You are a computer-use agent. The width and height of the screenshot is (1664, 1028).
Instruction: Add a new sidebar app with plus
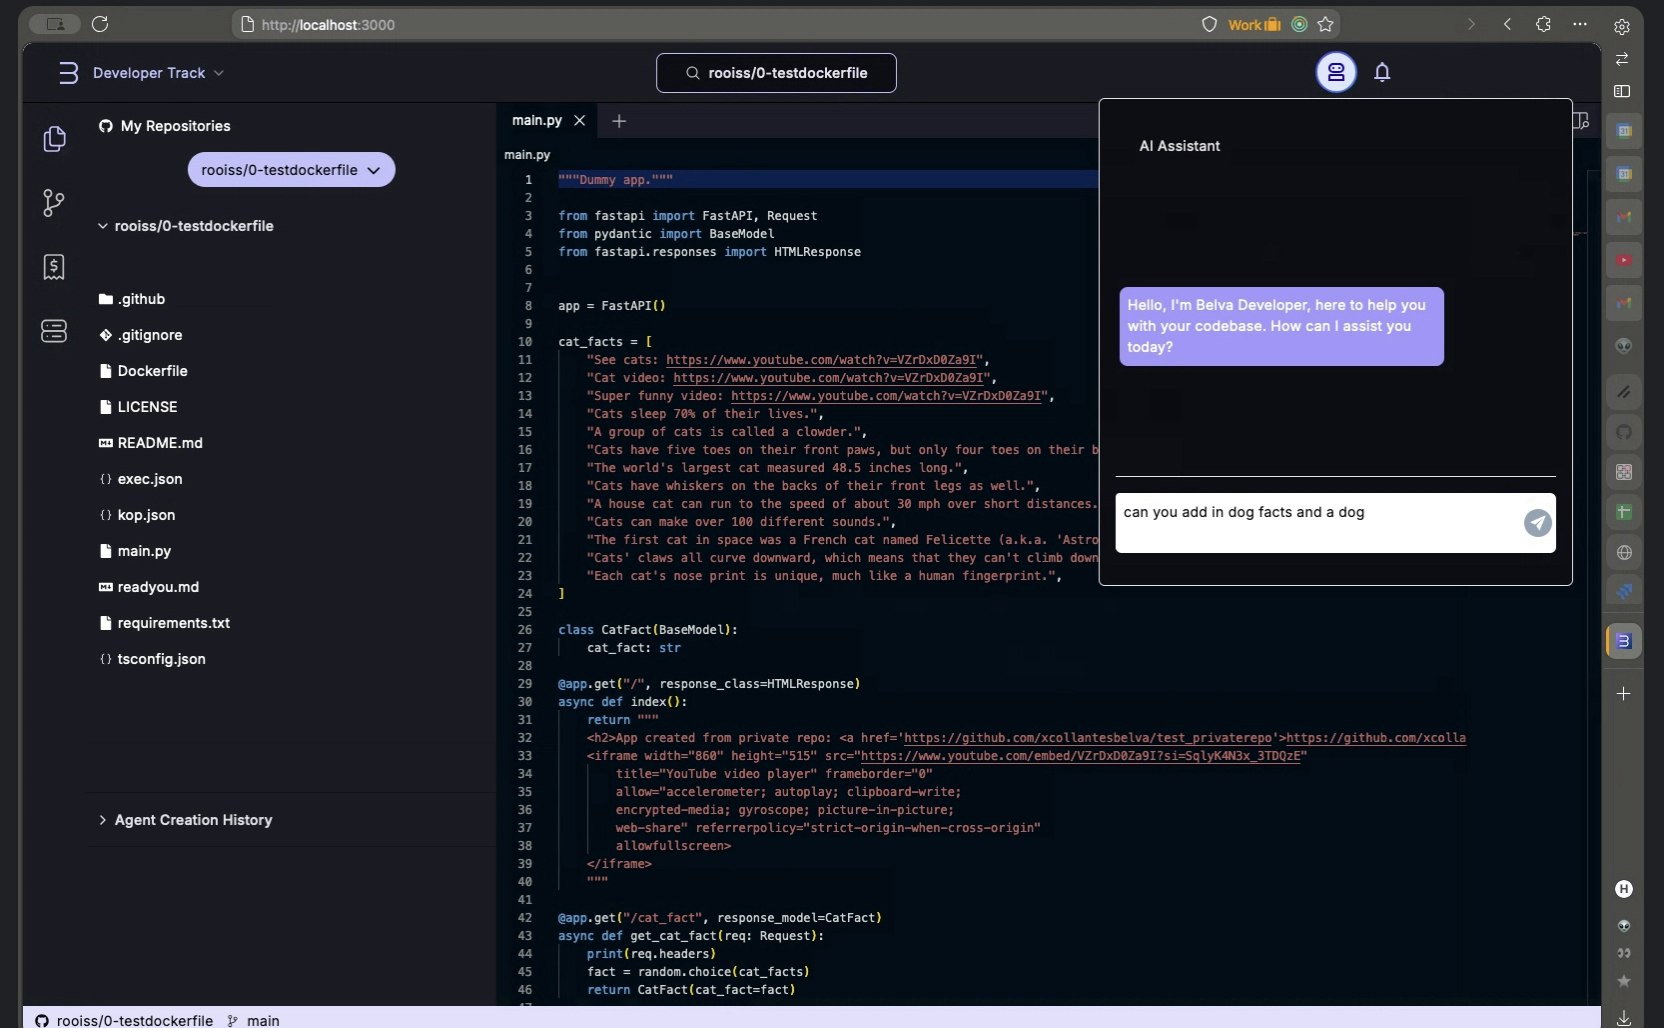coord(1624,693)
